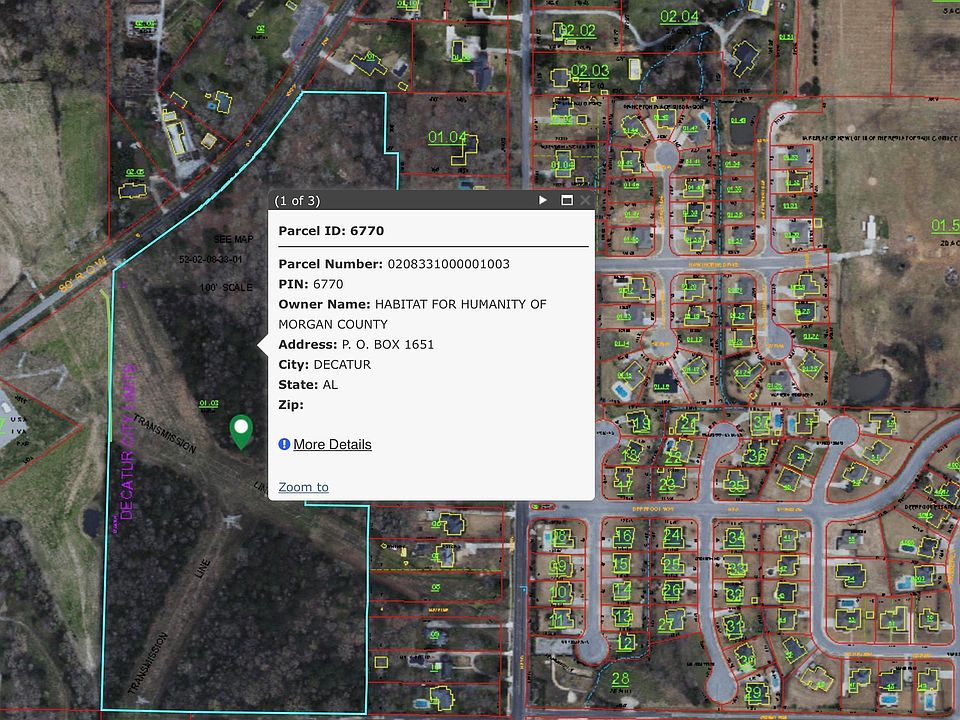
Task: Select lot 27 on the map
Action: 667,624
